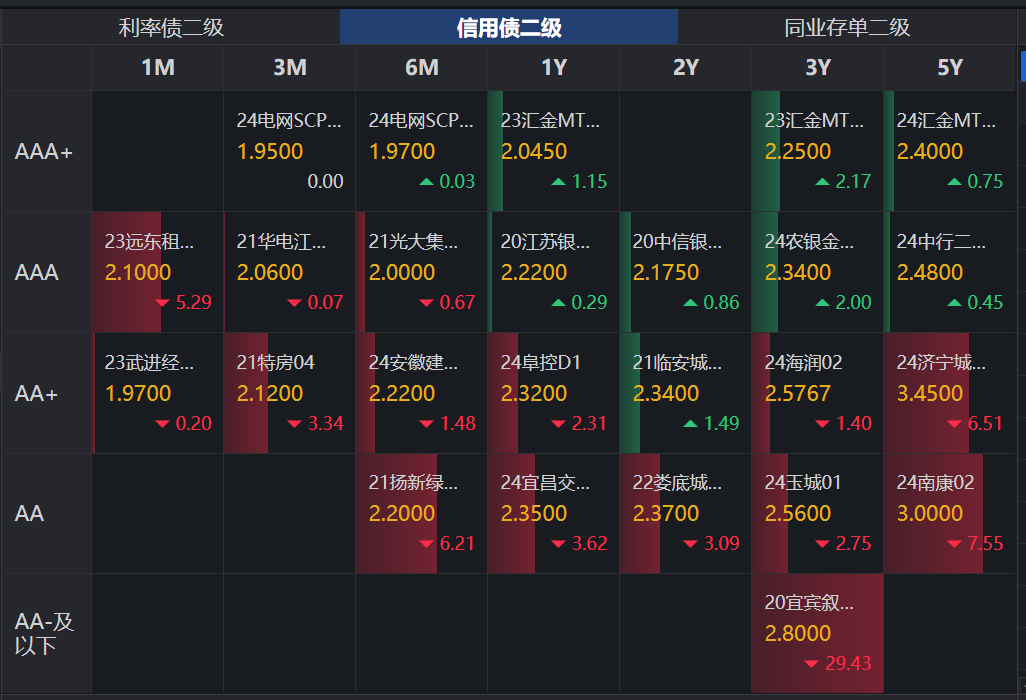Select the 信用债二级 tab
Screen dimensions: 1026x700
[x=510, y=26]
